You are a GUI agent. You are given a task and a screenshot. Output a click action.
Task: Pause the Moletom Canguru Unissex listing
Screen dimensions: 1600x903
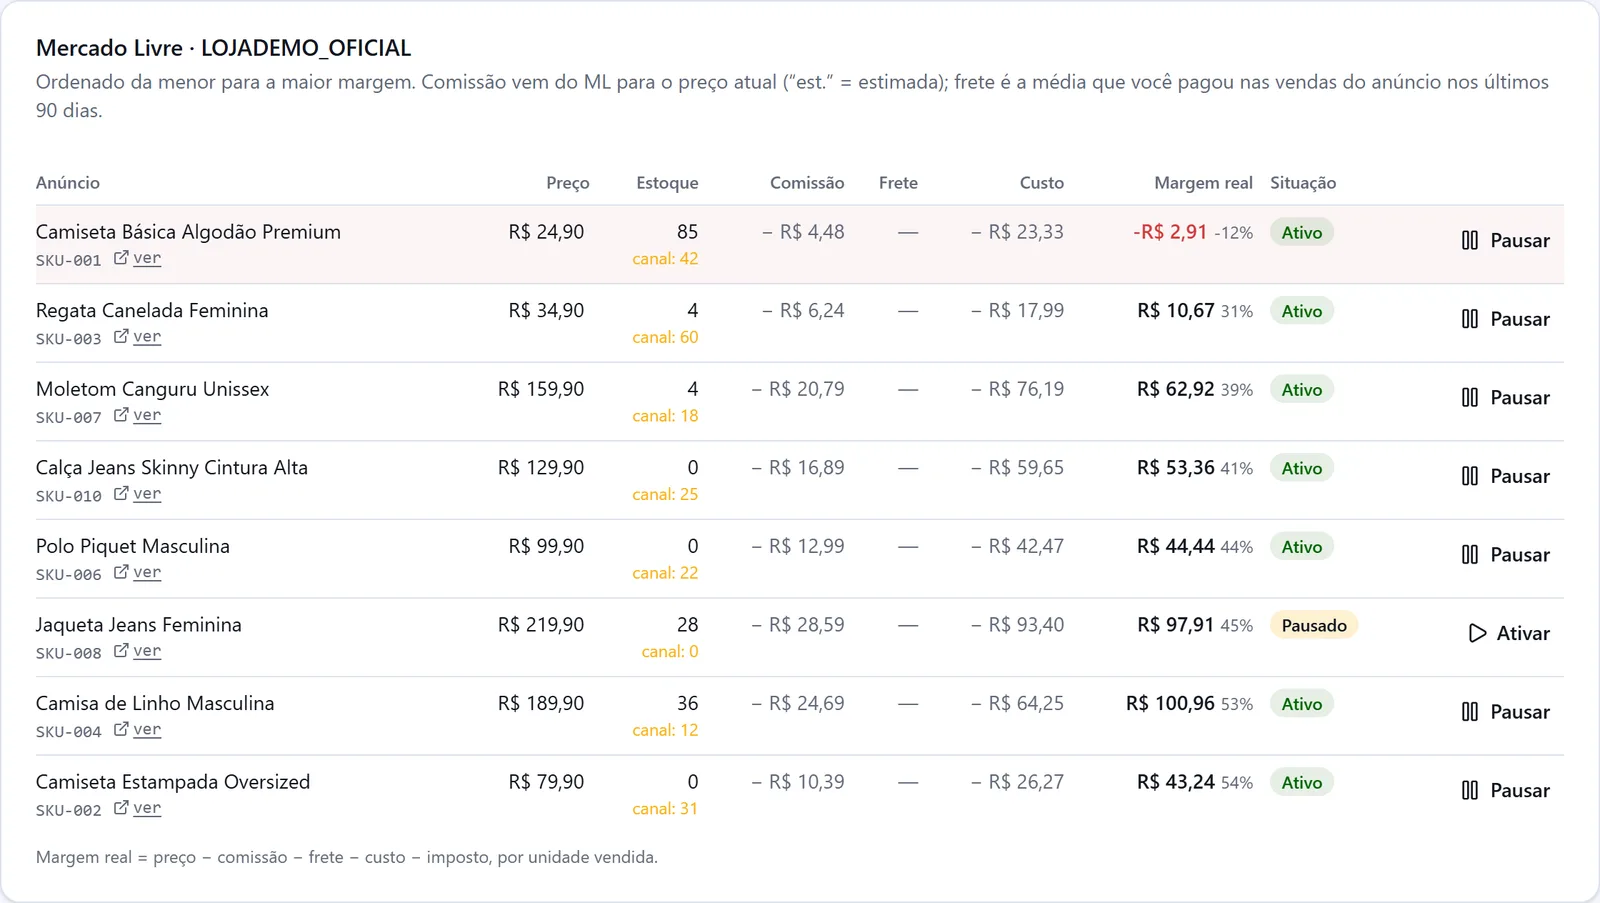[1505, 397]
